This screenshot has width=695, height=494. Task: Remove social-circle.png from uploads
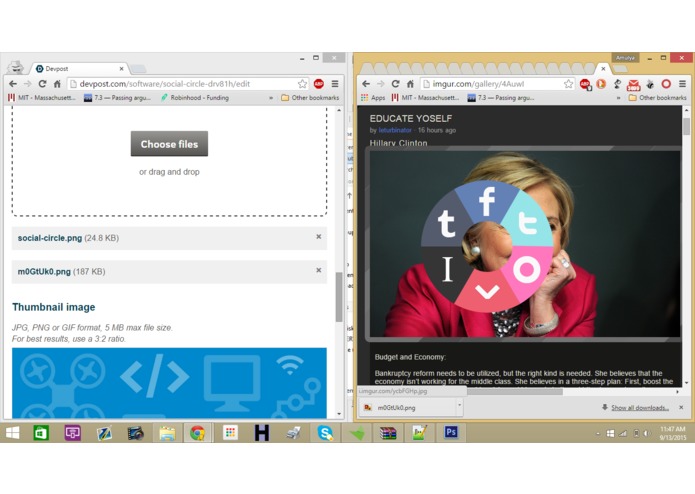(318, 237)
